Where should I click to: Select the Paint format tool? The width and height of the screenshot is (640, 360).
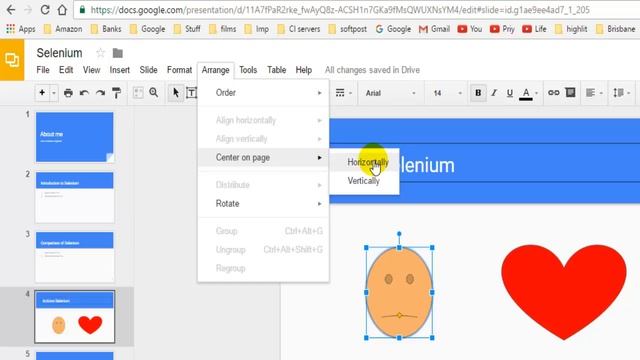point(116,93)
